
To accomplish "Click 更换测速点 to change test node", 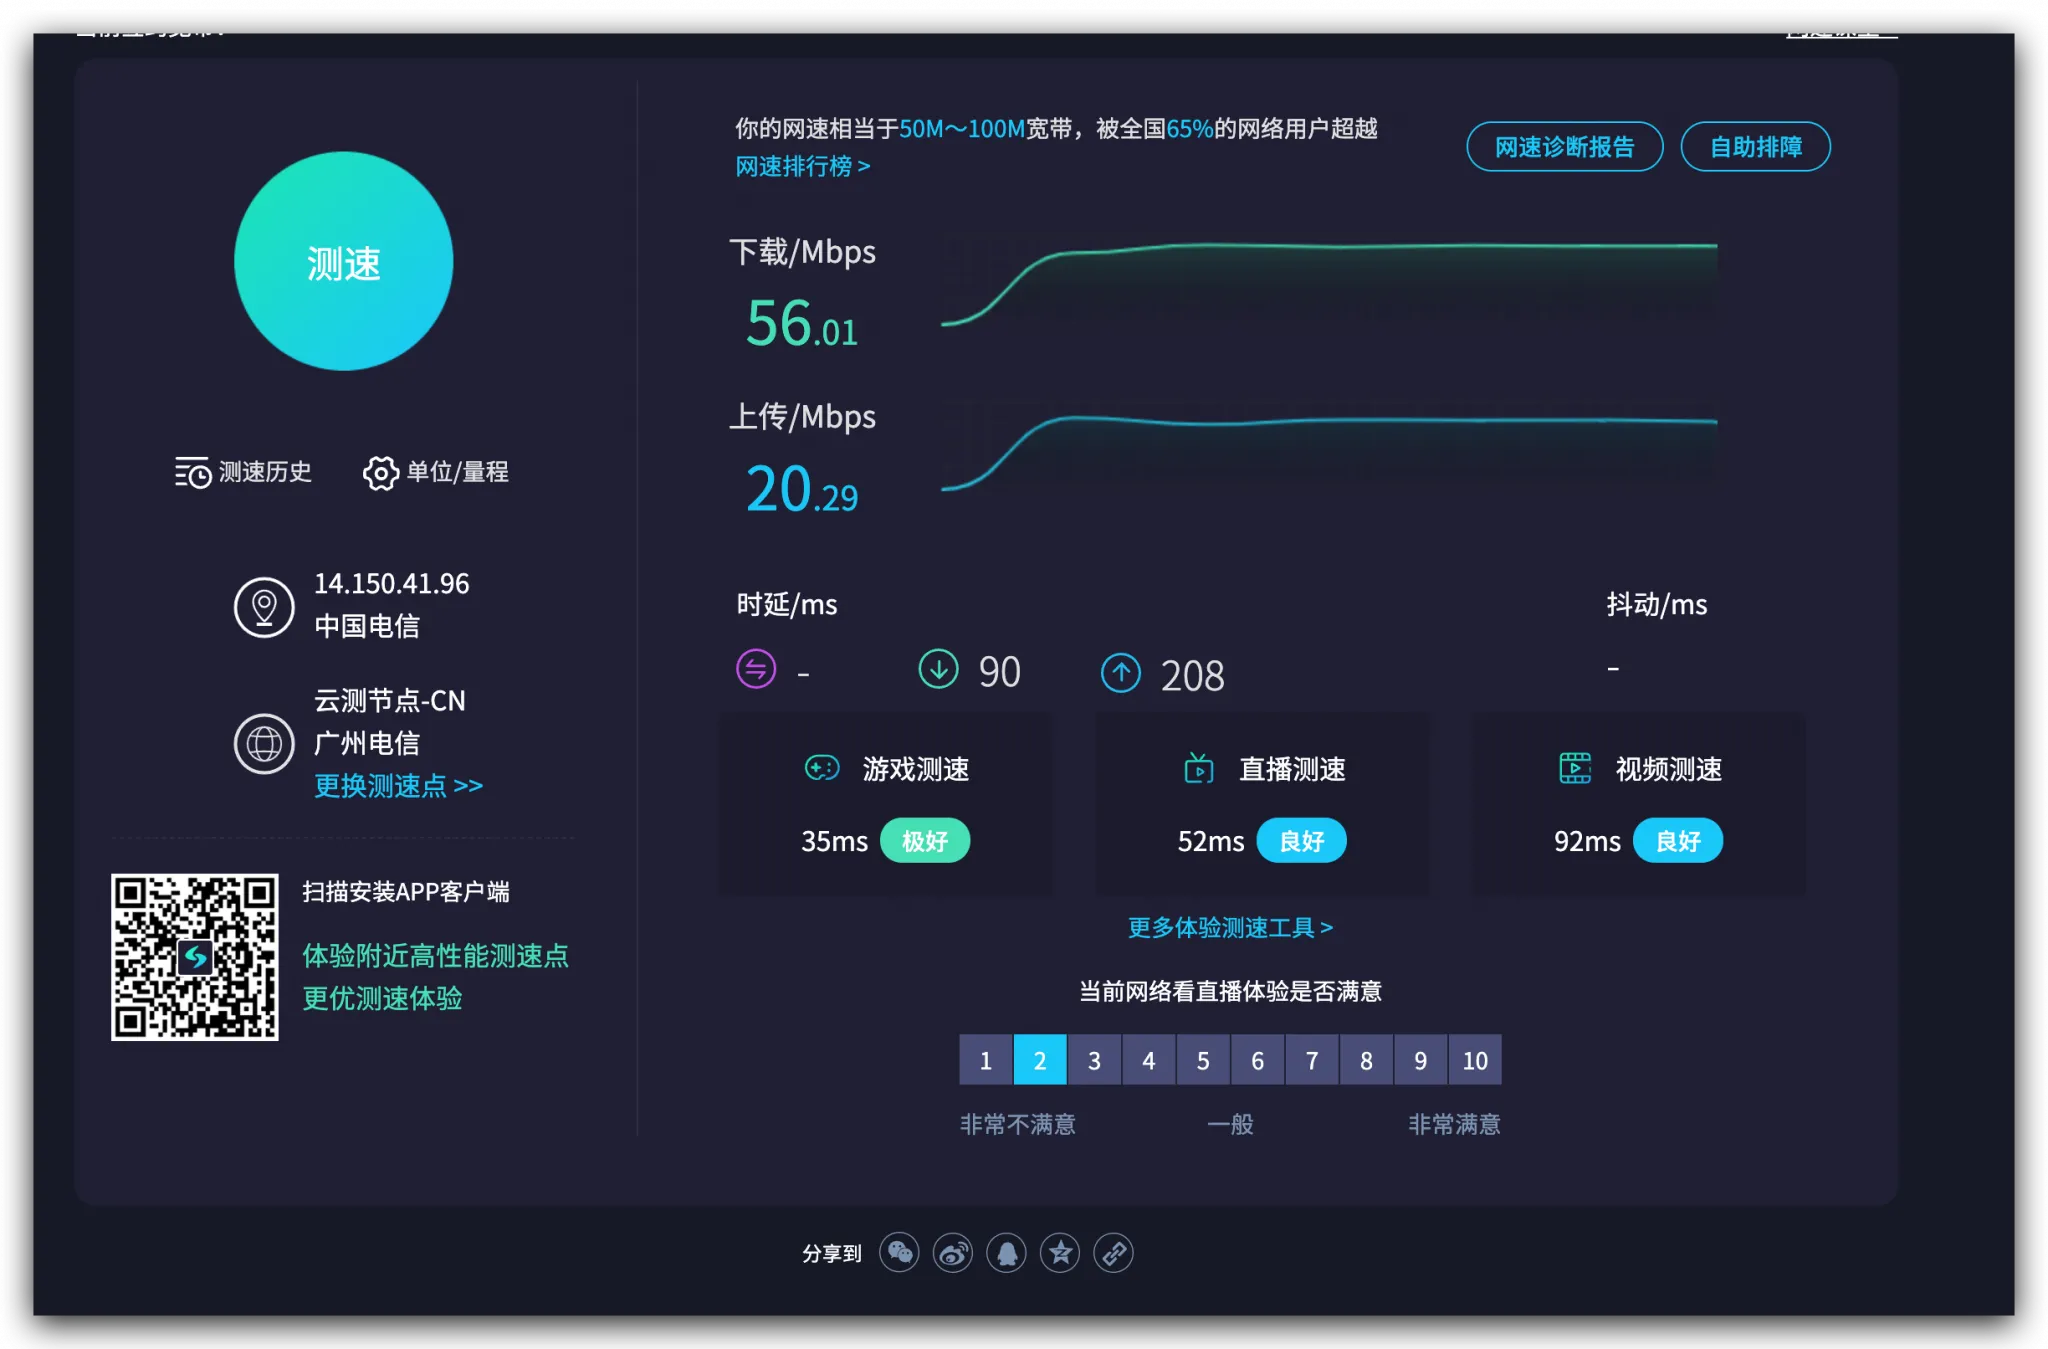I will 397,786.
